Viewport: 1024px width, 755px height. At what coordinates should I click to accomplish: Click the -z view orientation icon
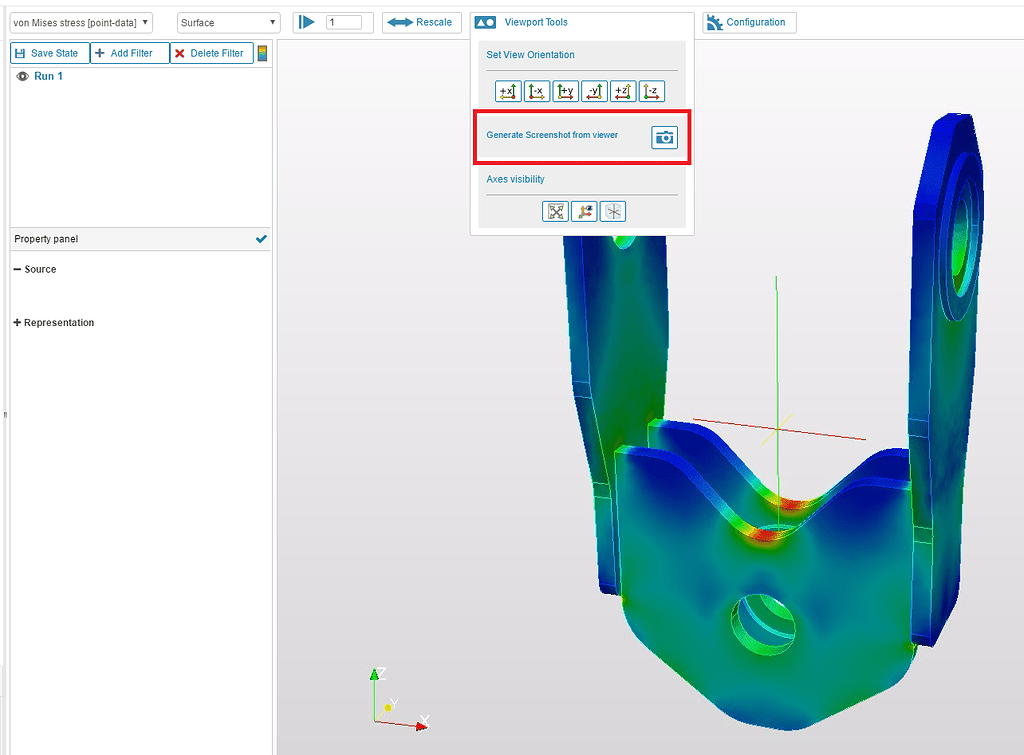pos(651,91)
